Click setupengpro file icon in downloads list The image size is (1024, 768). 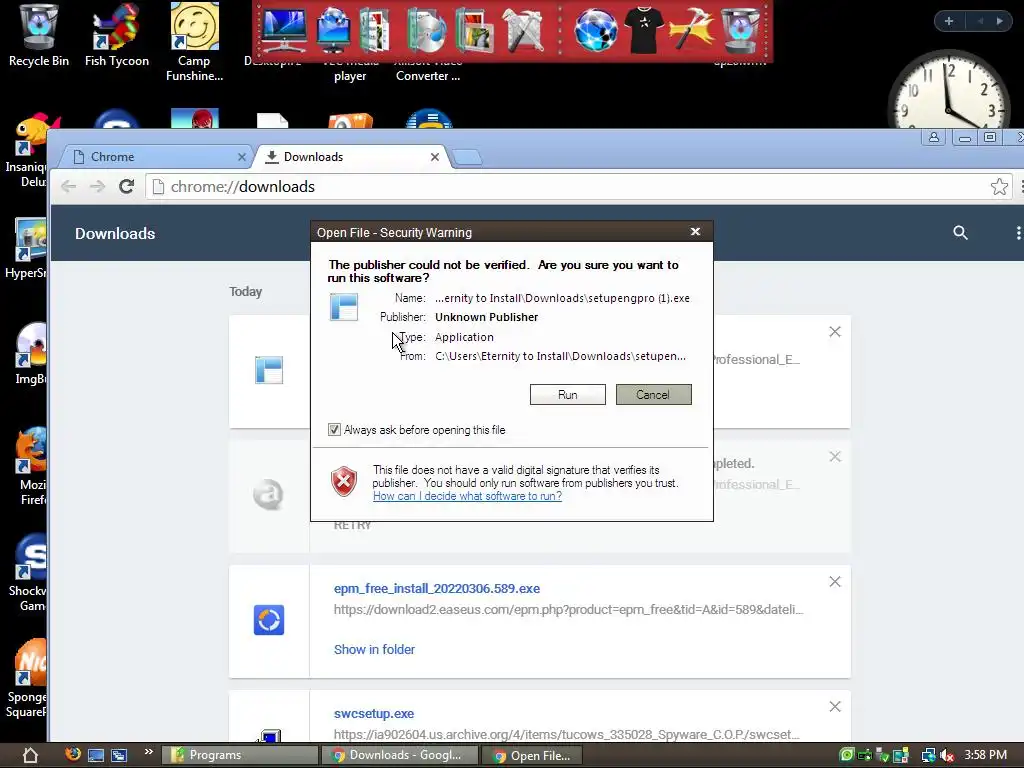269,370
